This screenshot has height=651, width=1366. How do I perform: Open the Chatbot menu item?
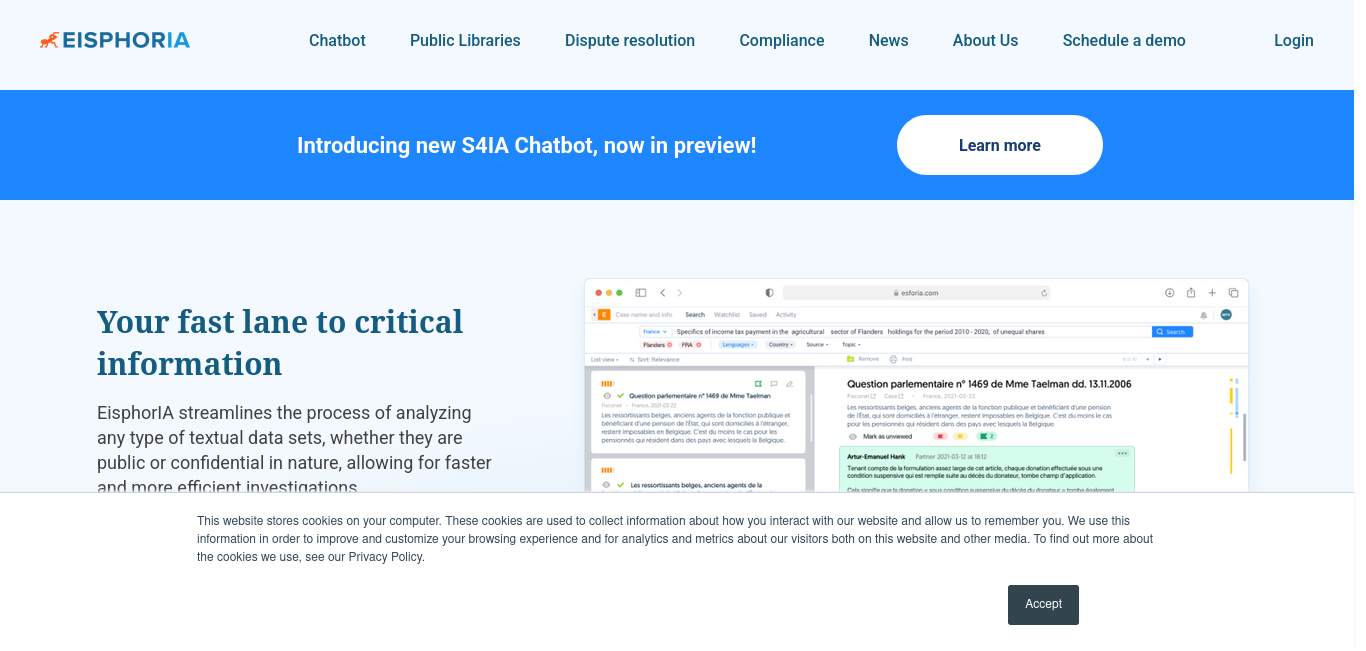click(x=337, y=41)
